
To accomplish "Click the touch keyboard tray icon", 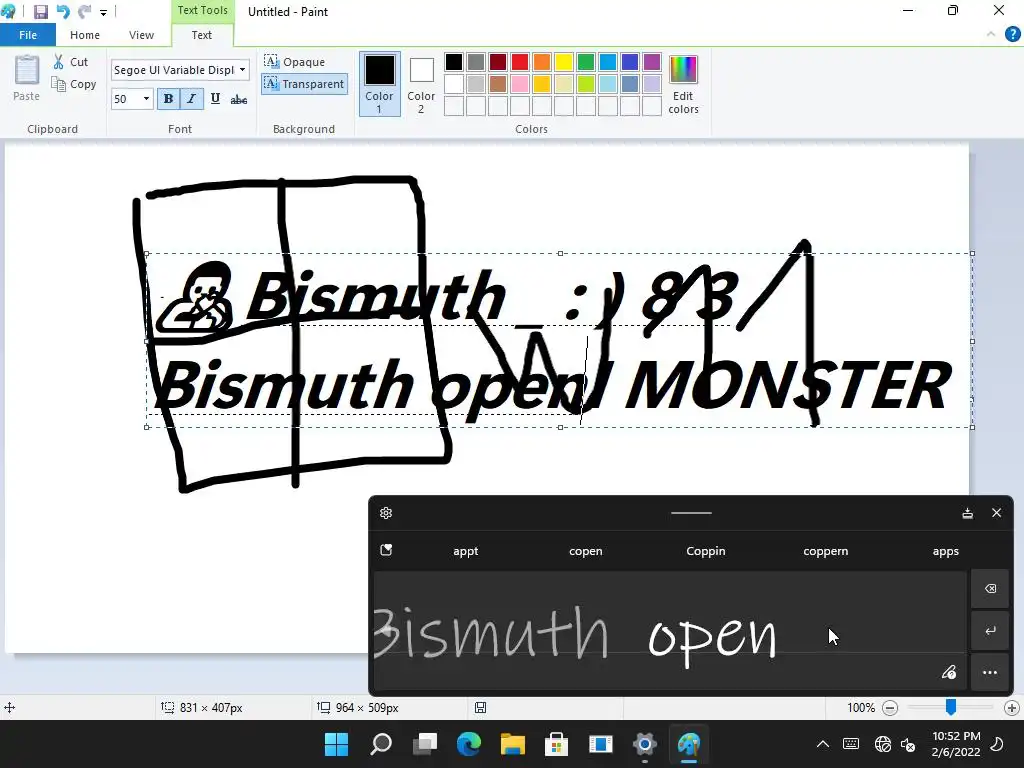I will tap(851, 744).
